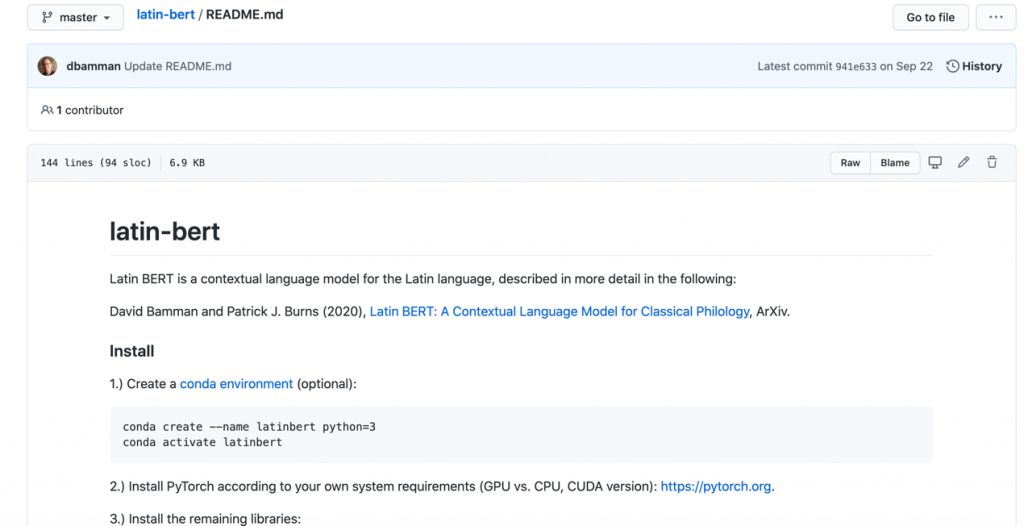Click the Go to file button
1024x526 pixels.
pos(930,18)
